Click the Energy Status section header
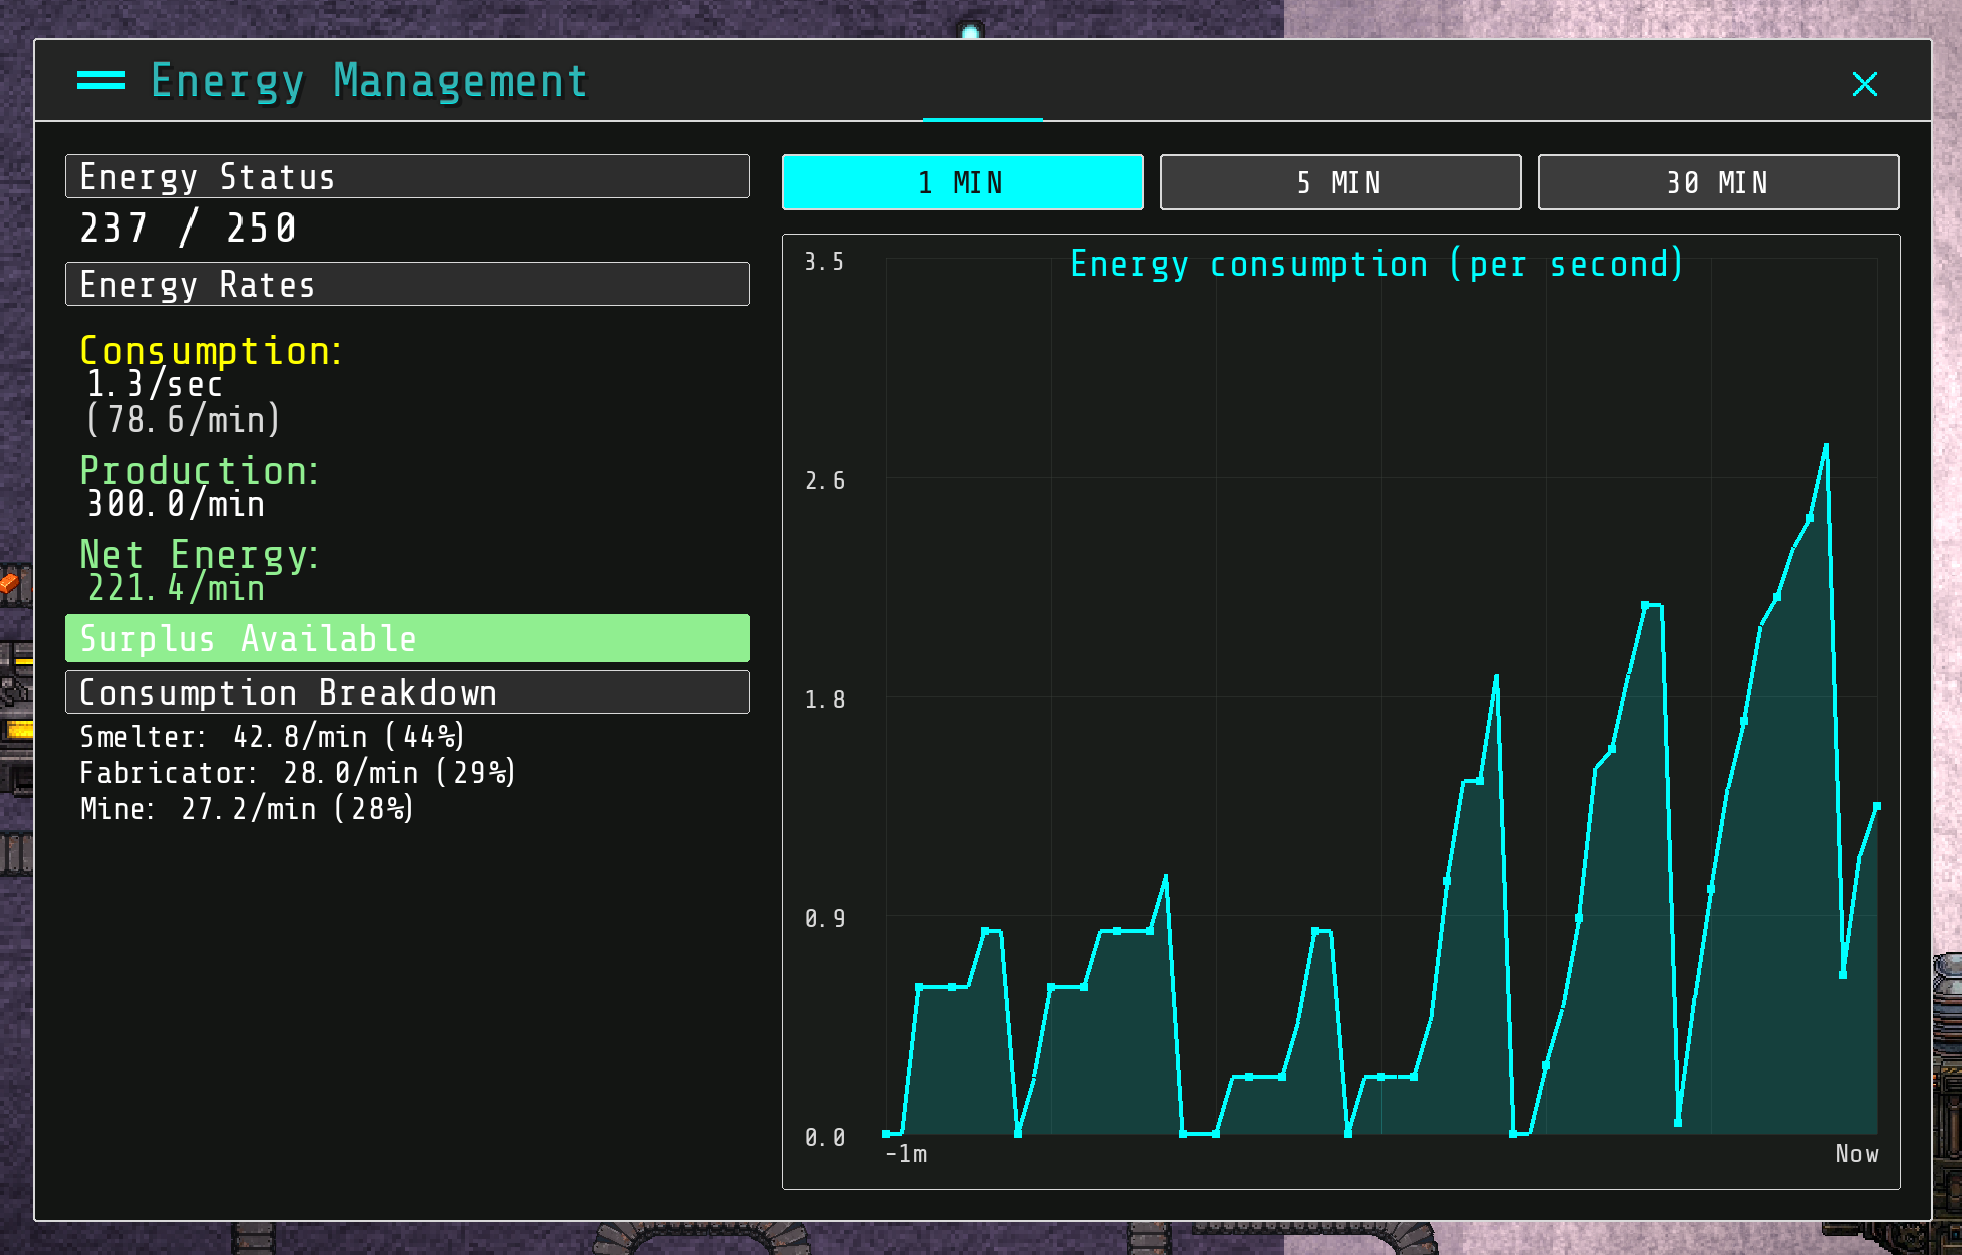Image resolution: width=1962 pixels, height=1255 pixels. point(407,177)
